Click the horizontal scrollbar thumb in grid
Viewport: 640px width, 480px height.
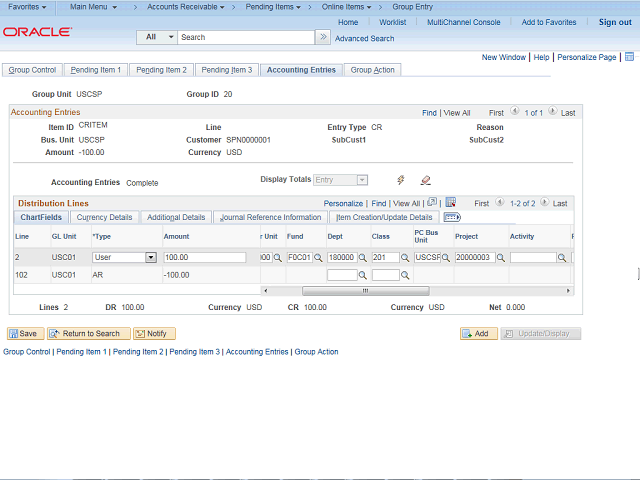(365, 291)
